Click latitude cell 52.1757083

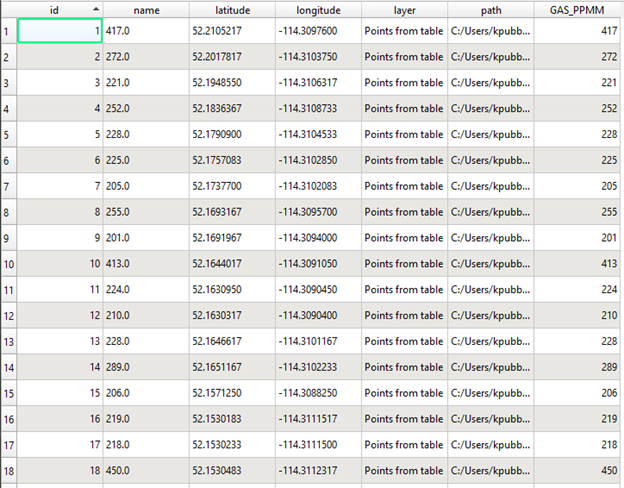click(232, 160)
